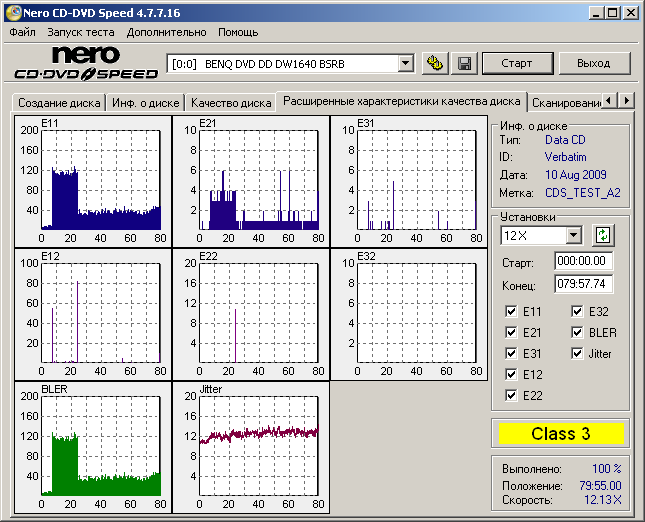This screenshot has width=645, height=522.
Task: Click the Nero app icon in title bar
Action: pyautogui.click(x=12, y=12)
